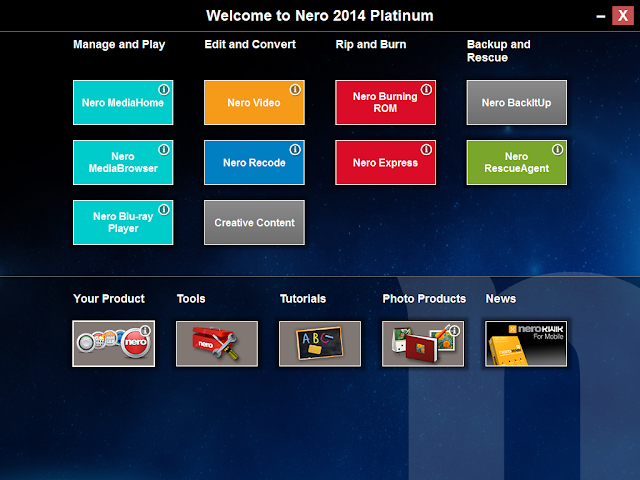Viewport: 640px width, 480px height.
Task: Click the Photo Products label
Action: (x=424, y=299)
